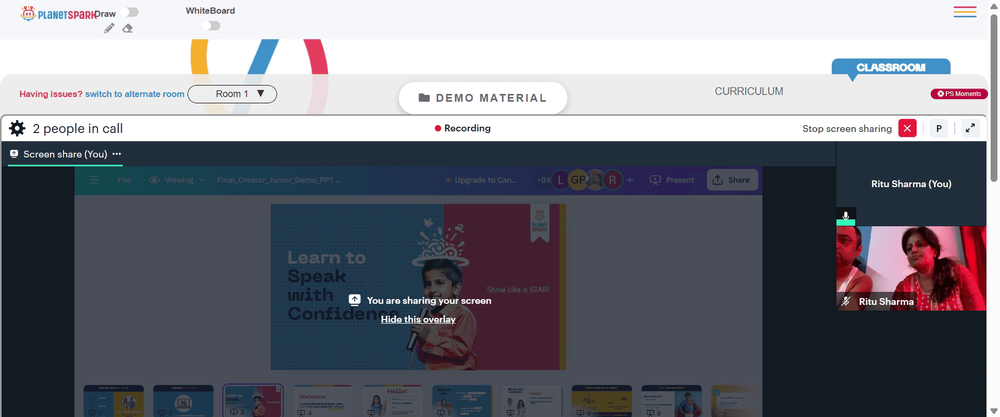
Task: Open the hamburger menu at top right
Action: tap(965, 11)
